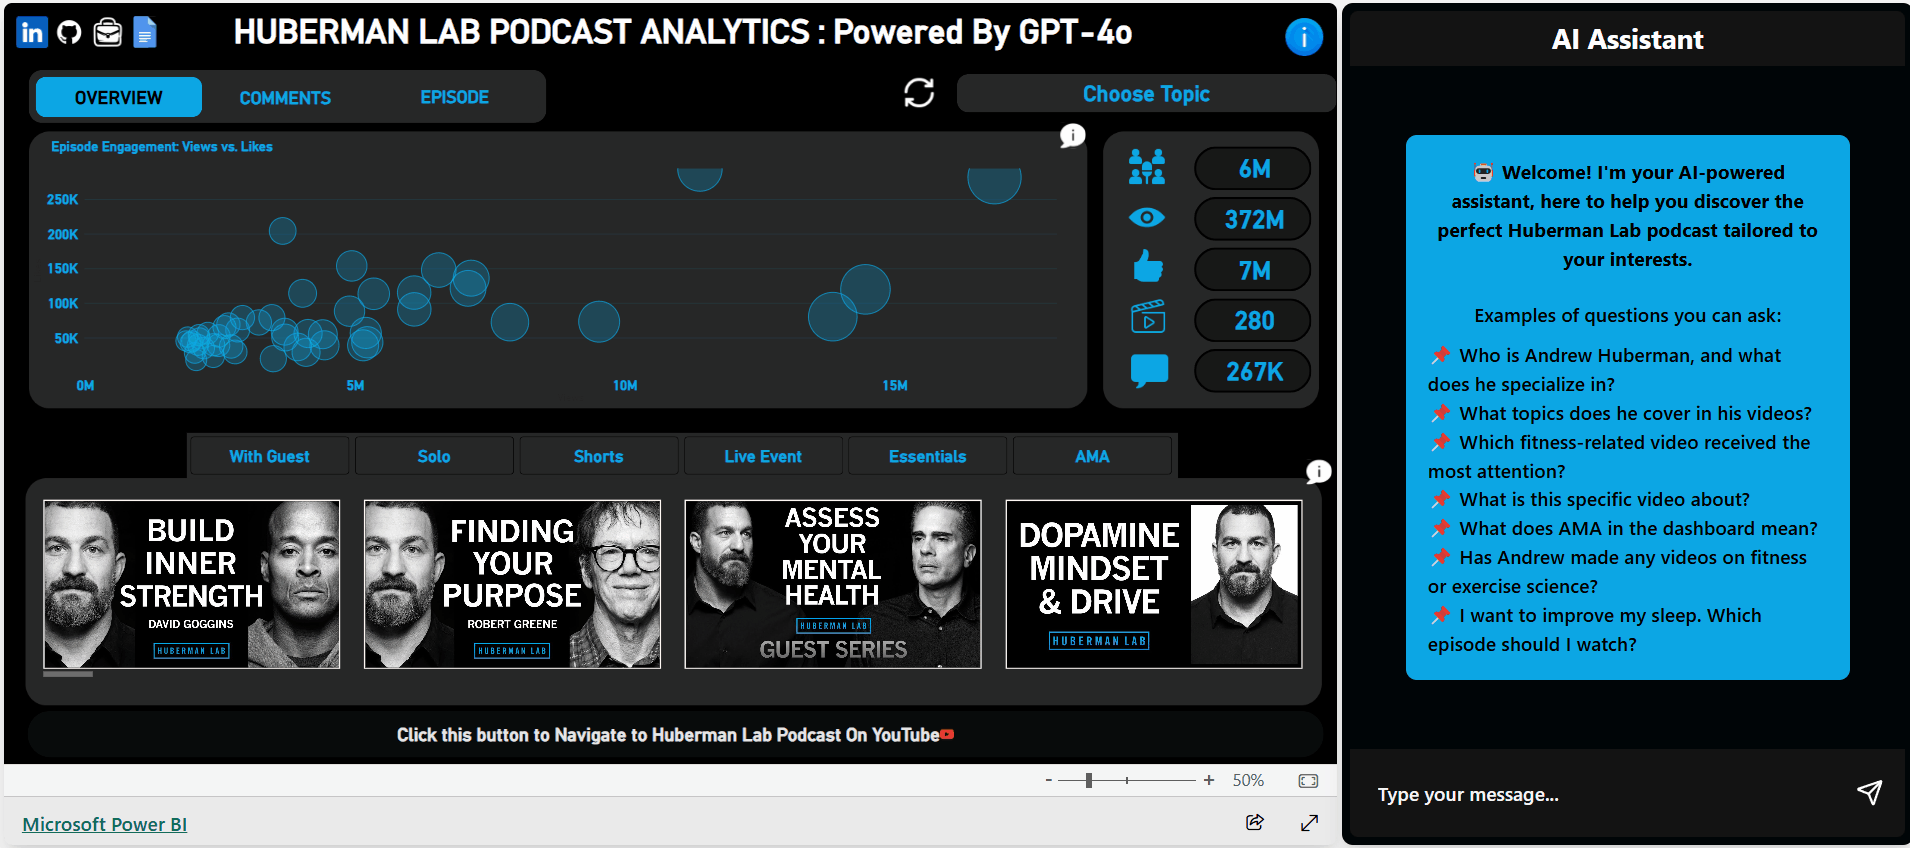Open the Microsoft Power BI link
This screenshot has height=848, width=1910.
point(104,824)
